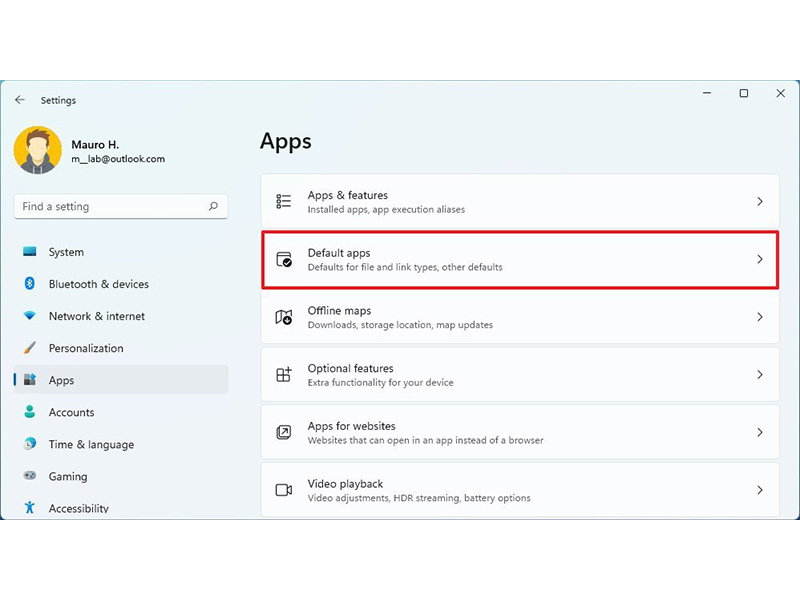Click the Find a setting search box

(121, 206)
